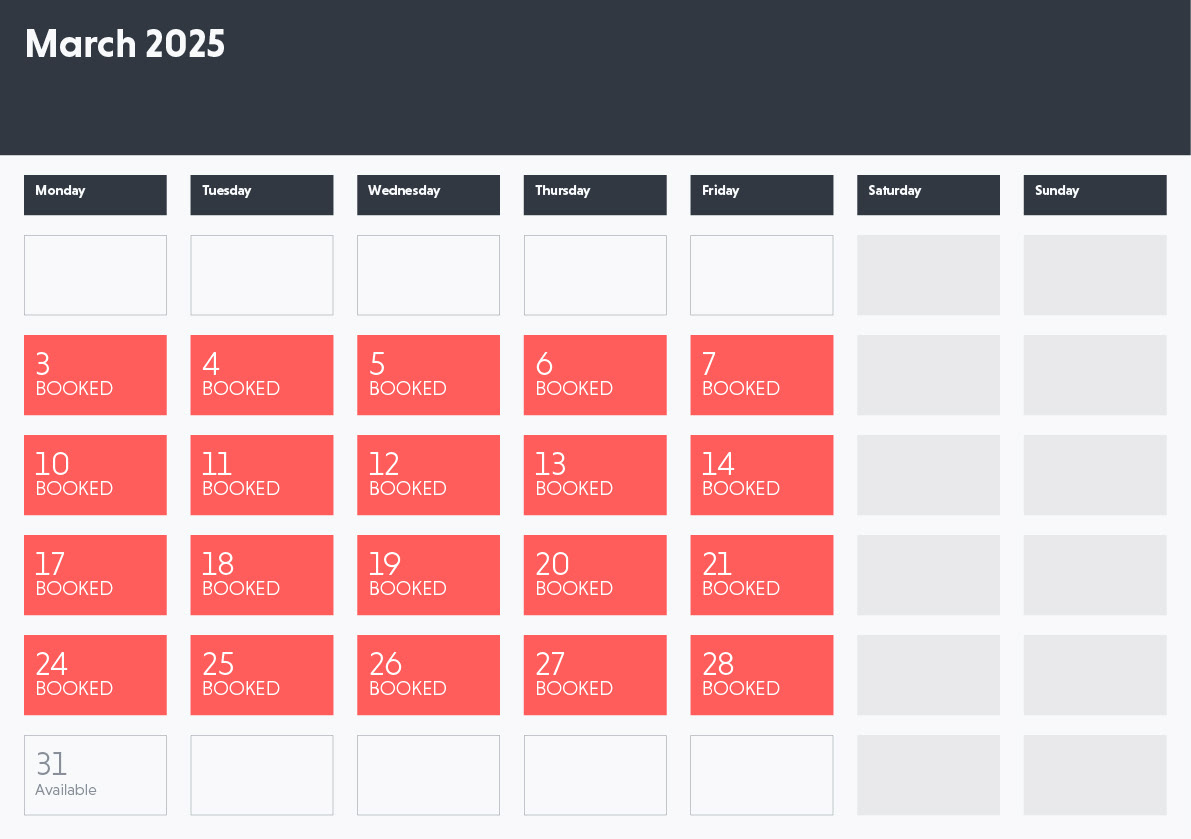Click booked day 12 cell

click(x=428, y=475)
